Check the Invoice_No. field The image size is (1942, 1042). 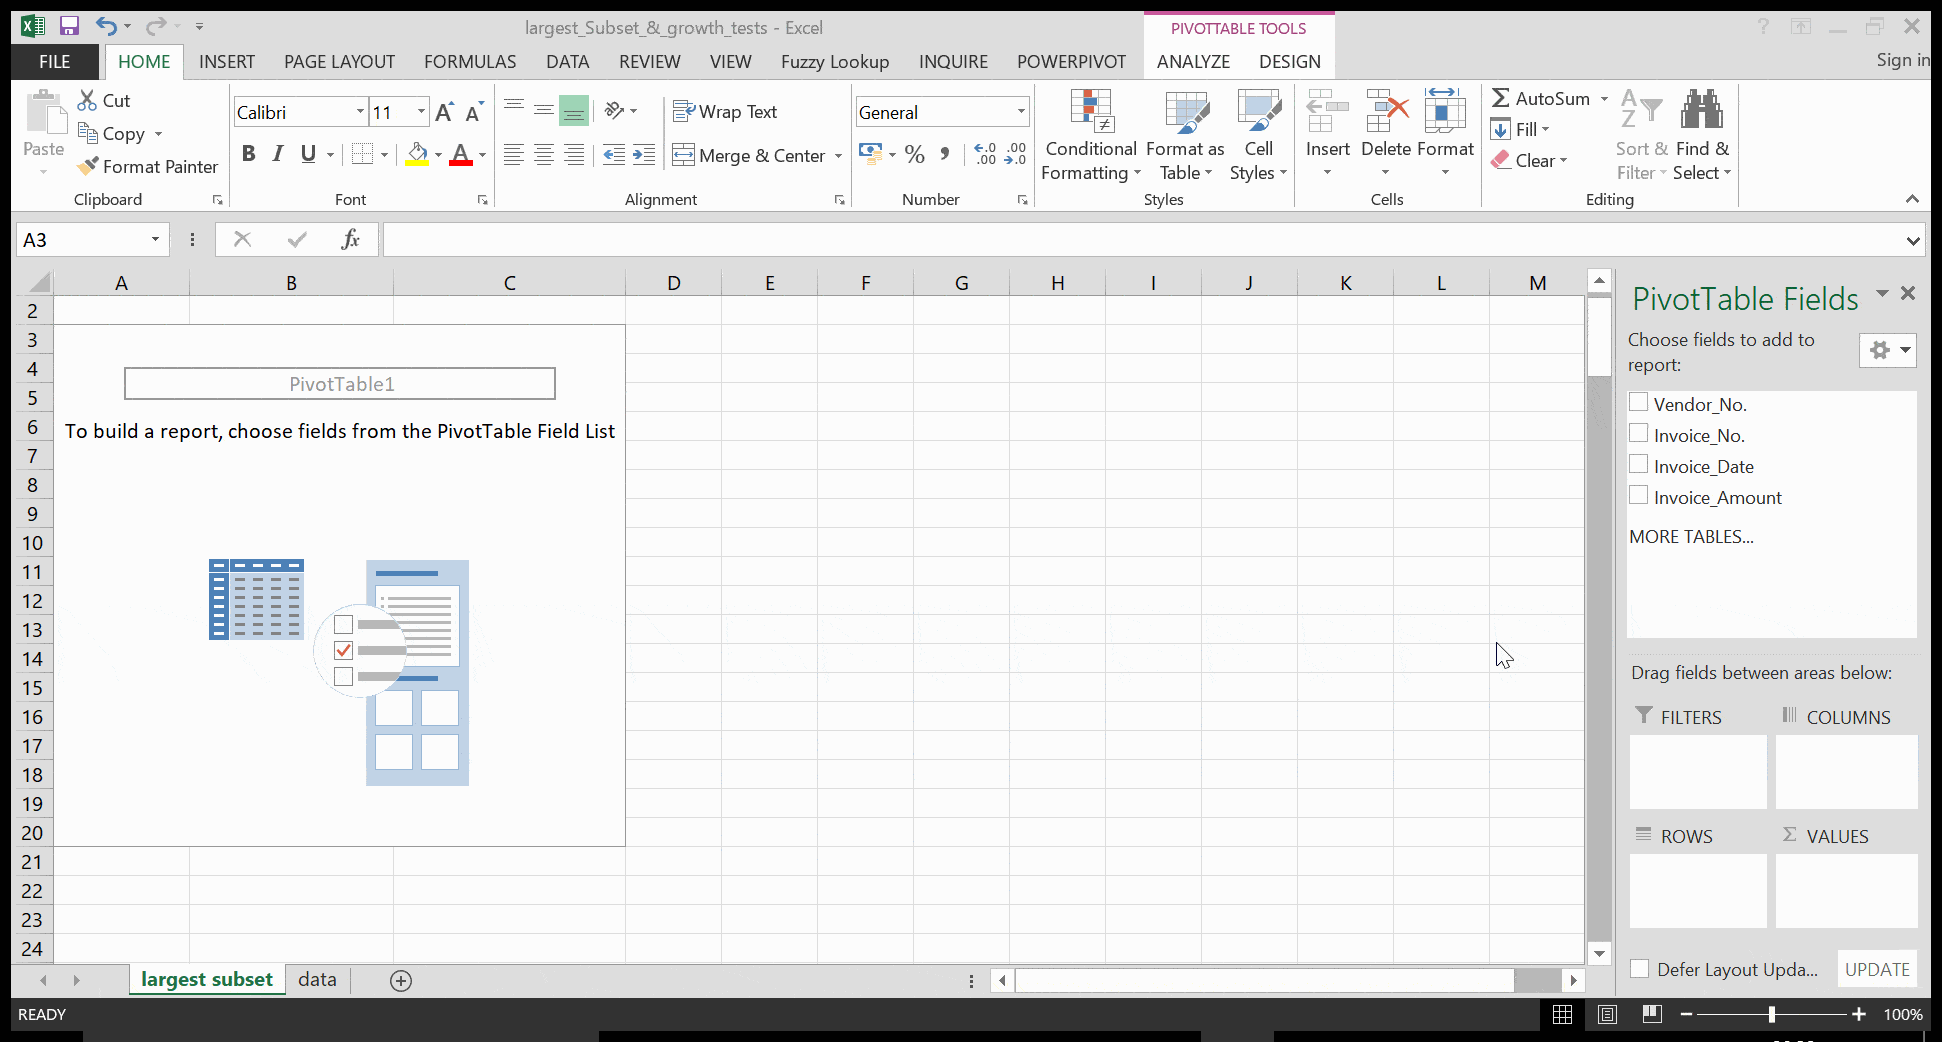click(1638, 433)
